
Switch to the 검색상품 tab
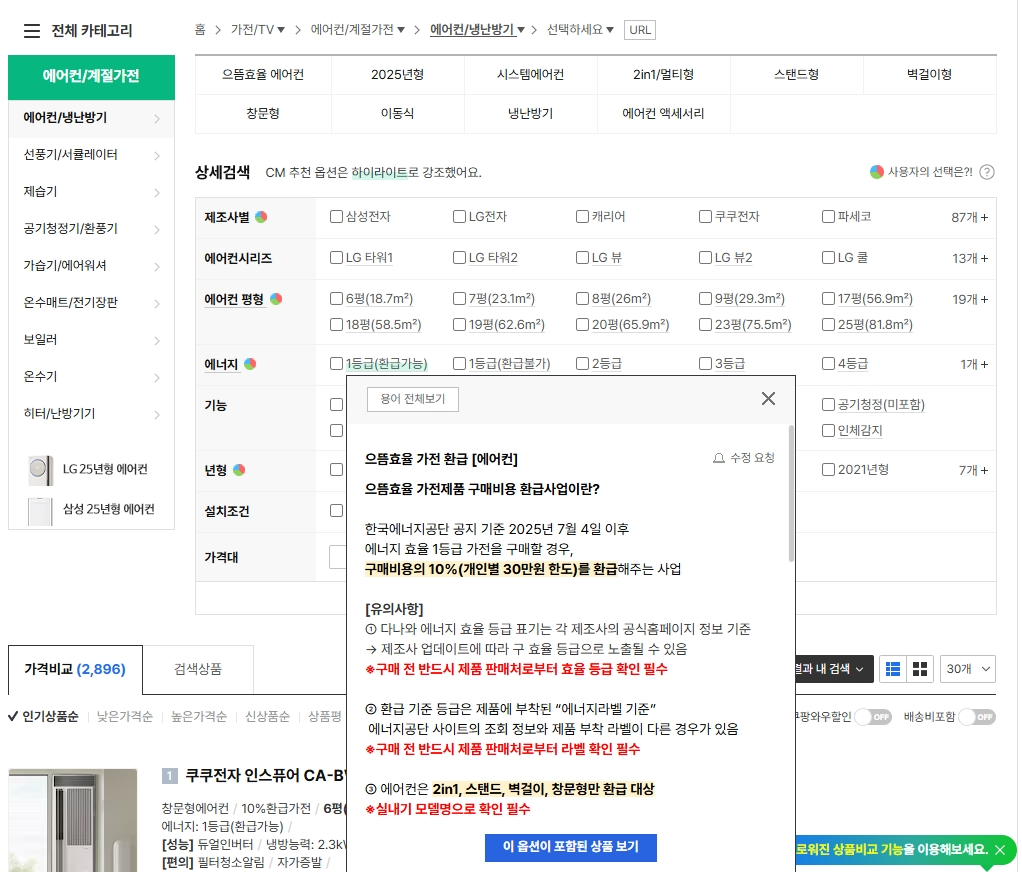point(200,668)
